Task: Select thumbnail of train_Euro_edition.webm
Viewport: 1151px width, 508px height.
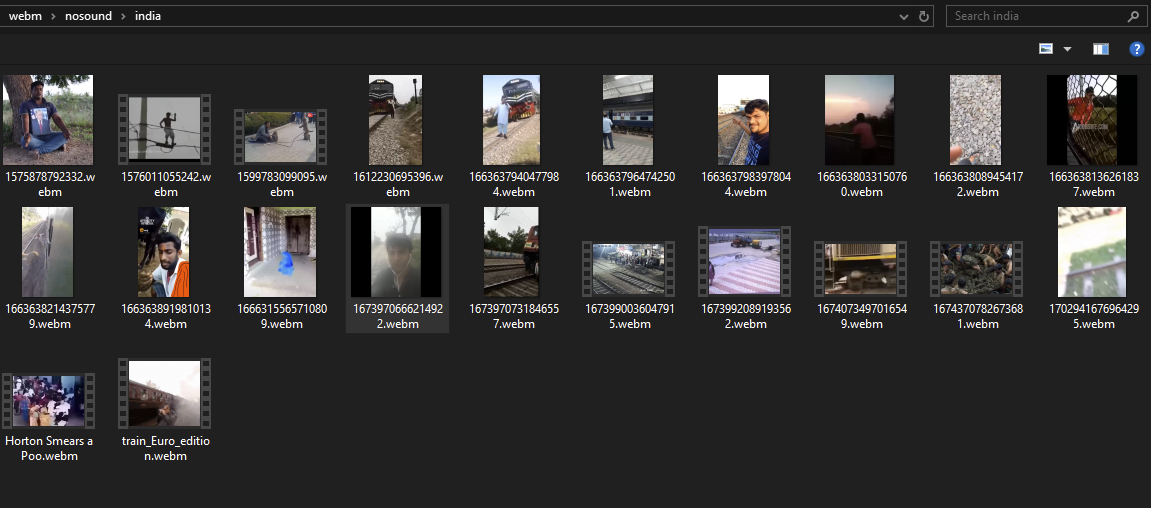Action: click(164, 393)
